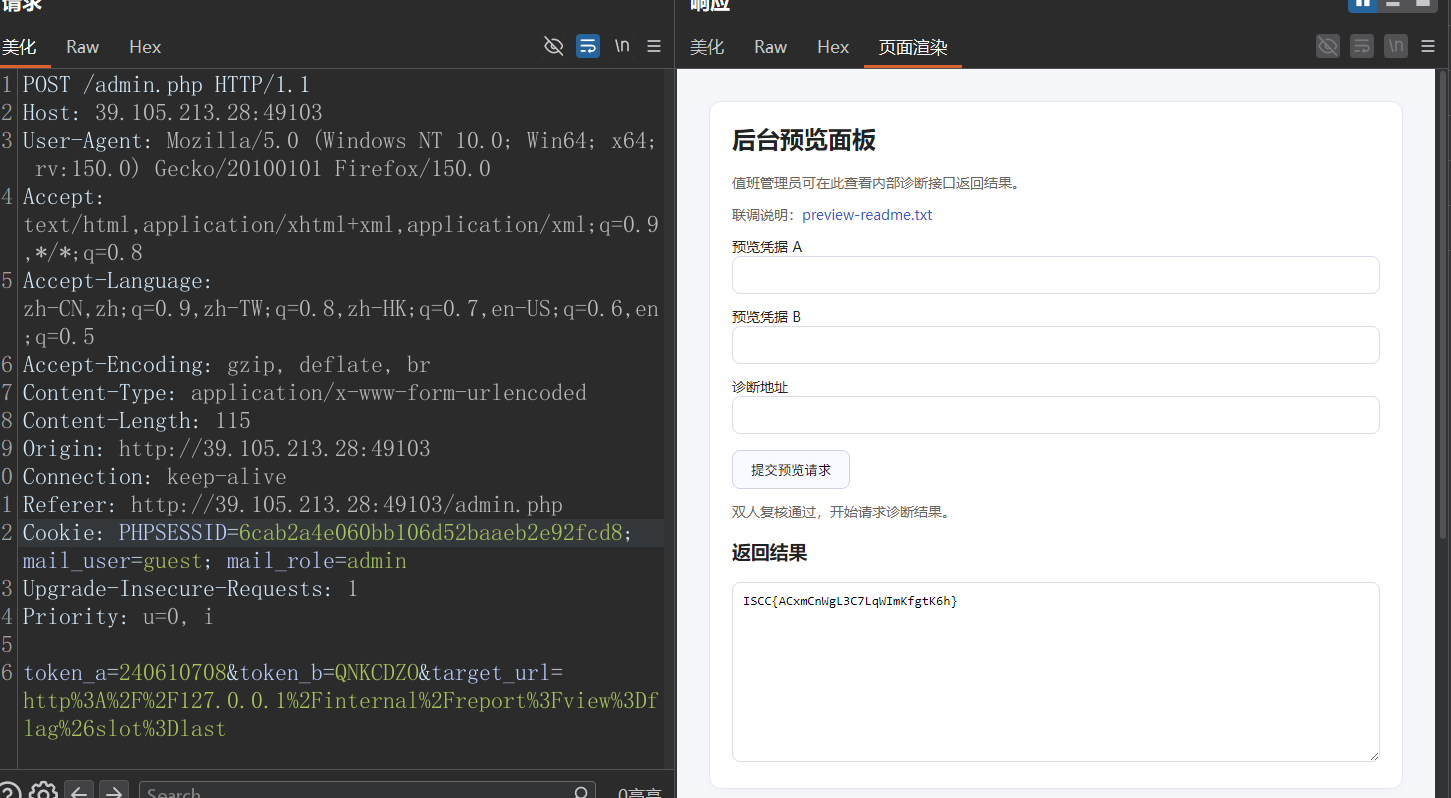Click the 双人复核通过 status message
Image resolution: width=1451 pixels, height=798 pixels.
tap(841, 512)
